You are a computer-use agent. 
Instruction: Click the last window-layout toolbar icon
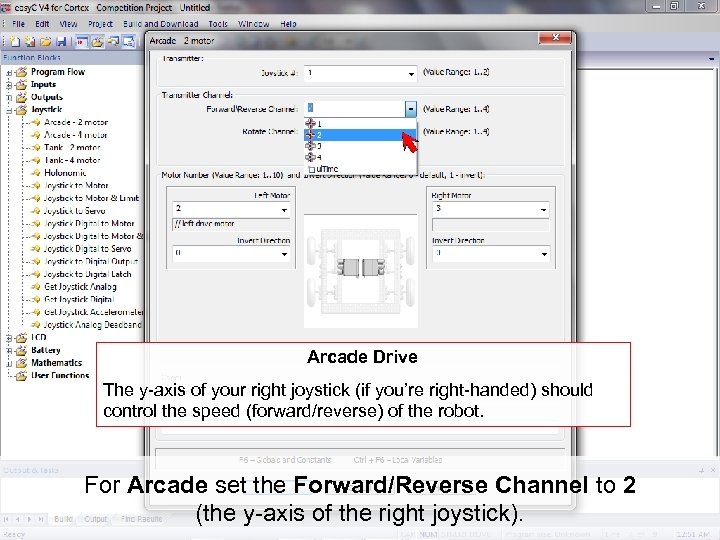tap(129, 42)
